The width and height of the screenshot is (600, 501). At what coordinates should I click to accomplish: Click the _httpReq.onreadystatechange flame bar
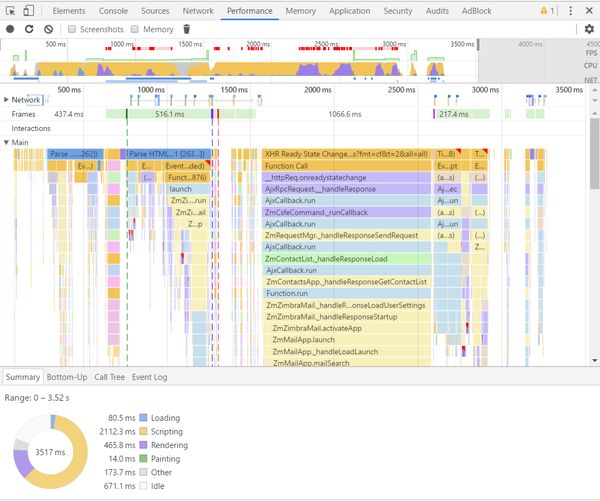346,177
